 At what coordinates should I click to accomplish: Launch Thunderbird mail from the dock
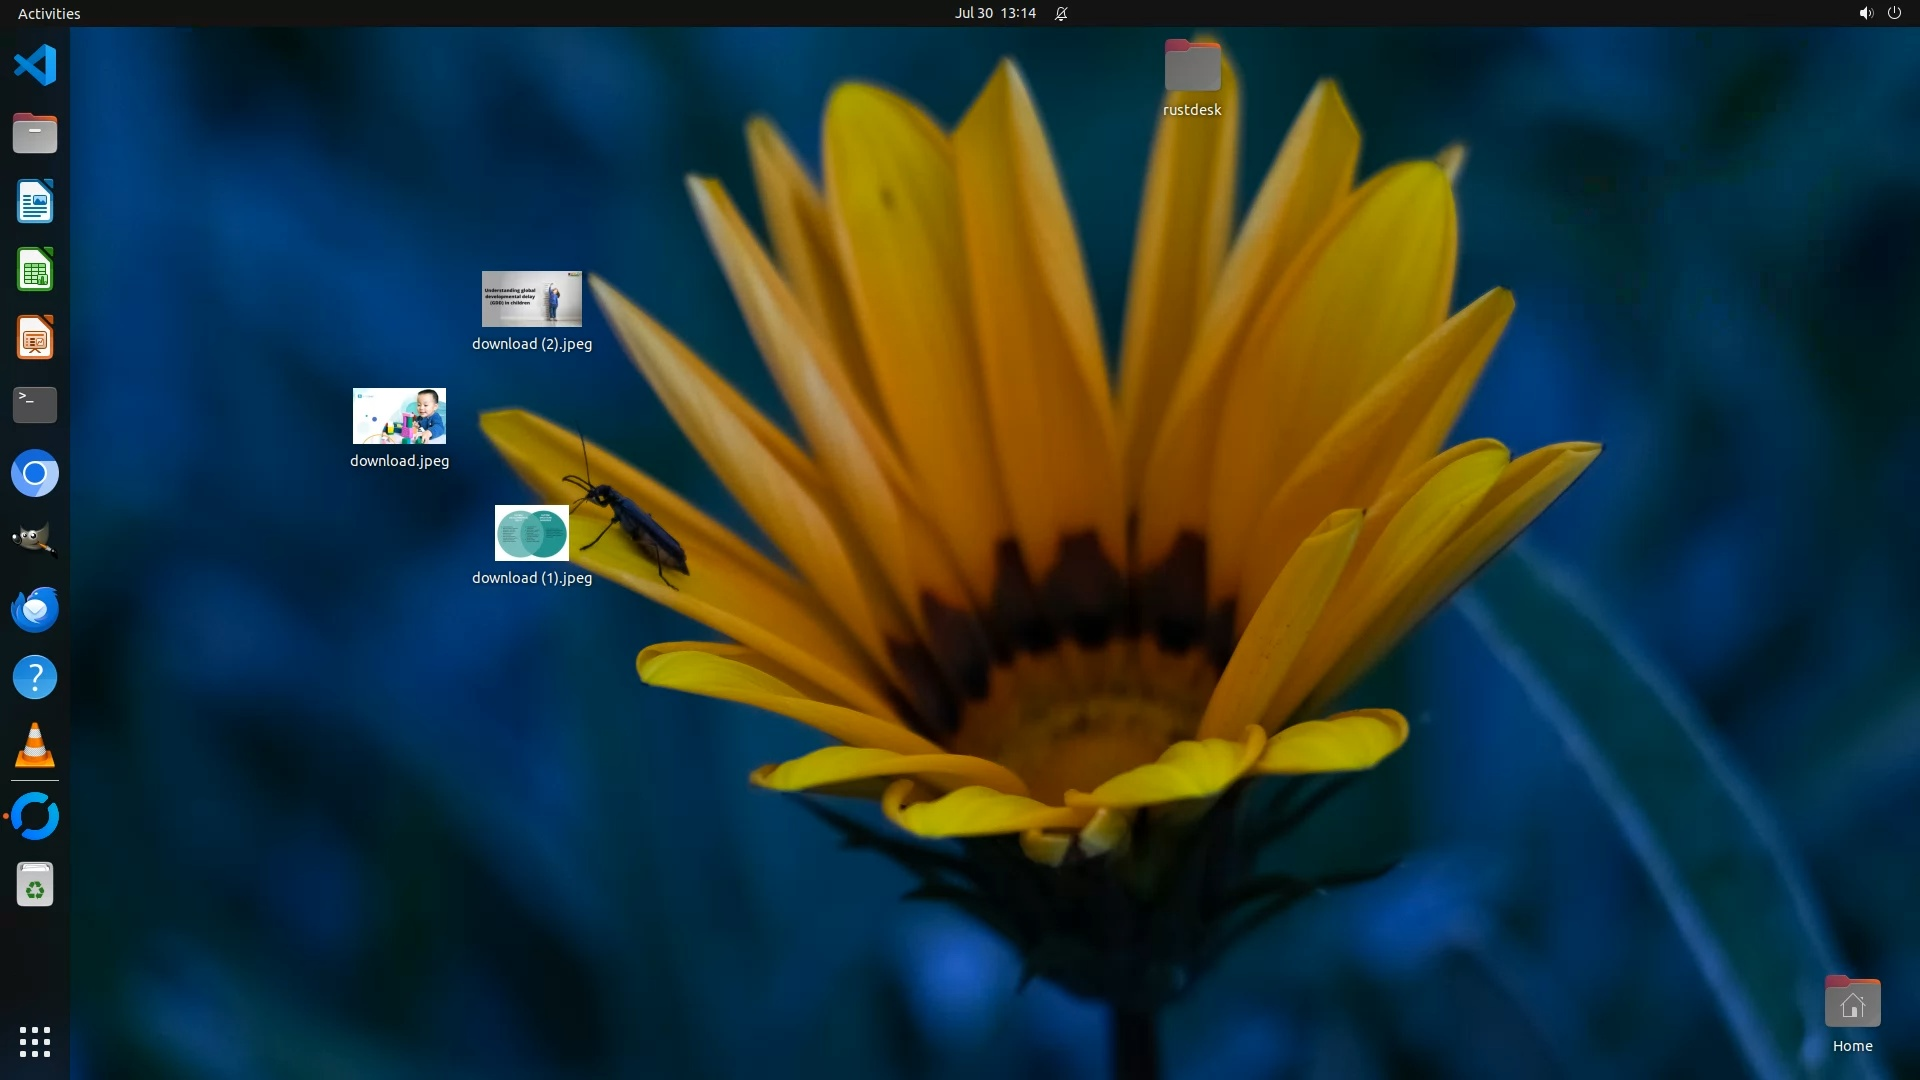(35, 609)
